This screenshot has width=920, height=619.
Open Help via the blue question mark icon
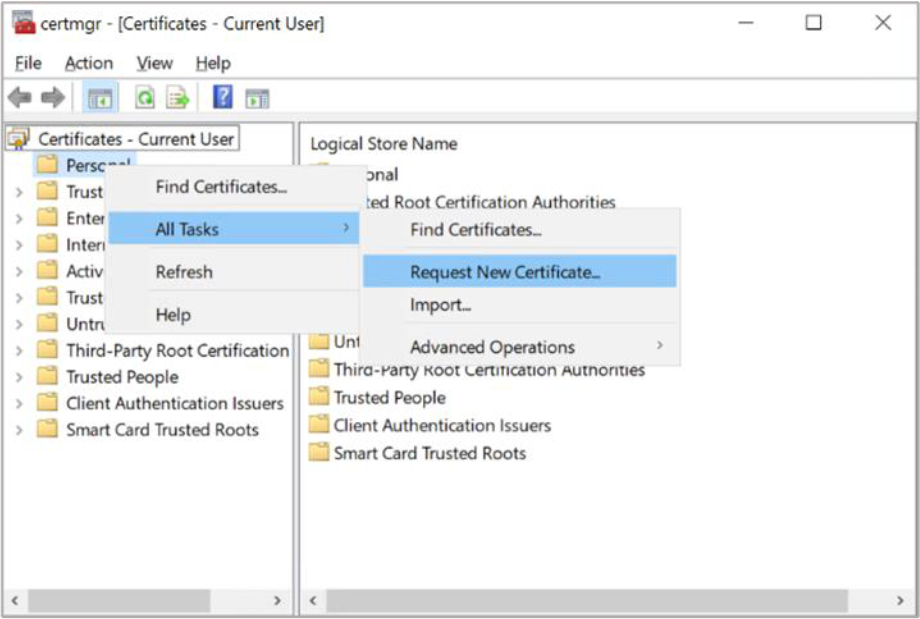point(222,98)
